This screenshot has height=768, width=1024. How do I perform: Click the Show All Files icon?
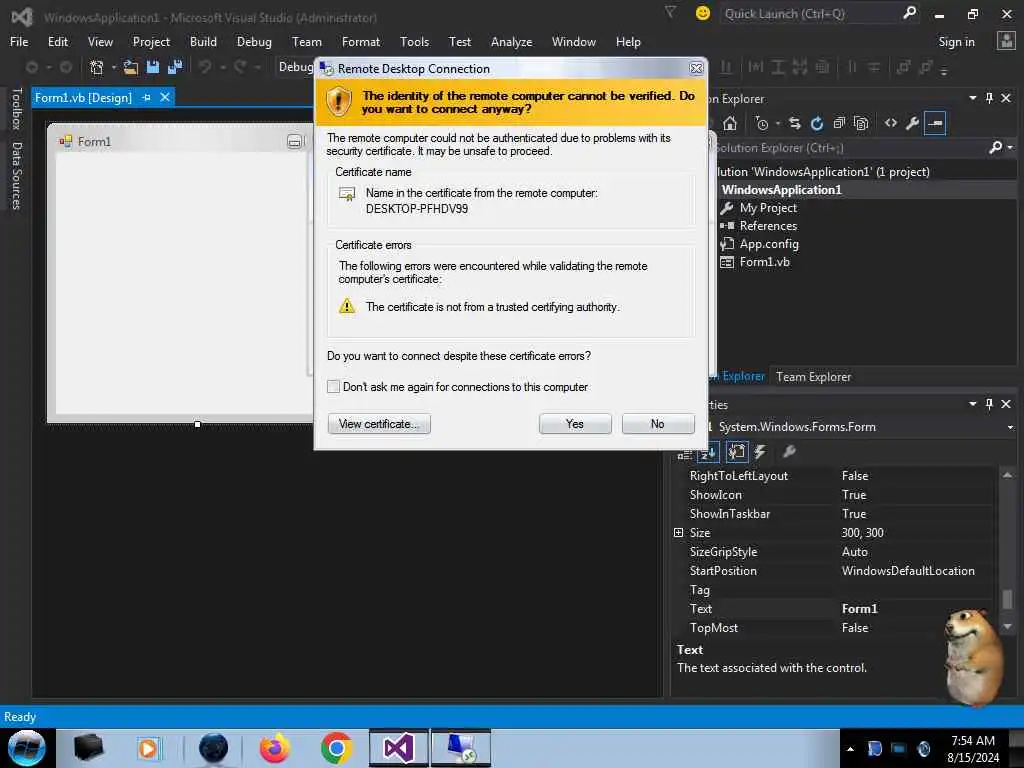(x=861, y=123)
